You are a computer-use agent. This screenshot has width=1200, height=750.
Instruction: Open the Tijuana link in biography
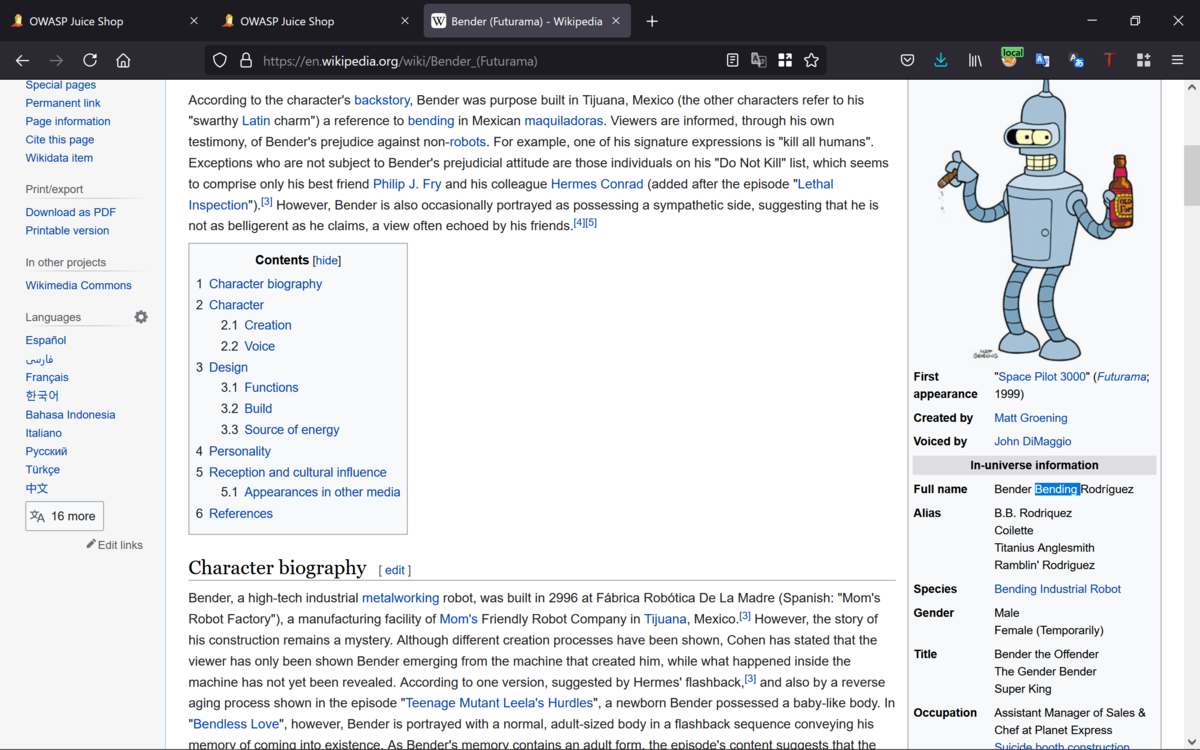[665, 619]
